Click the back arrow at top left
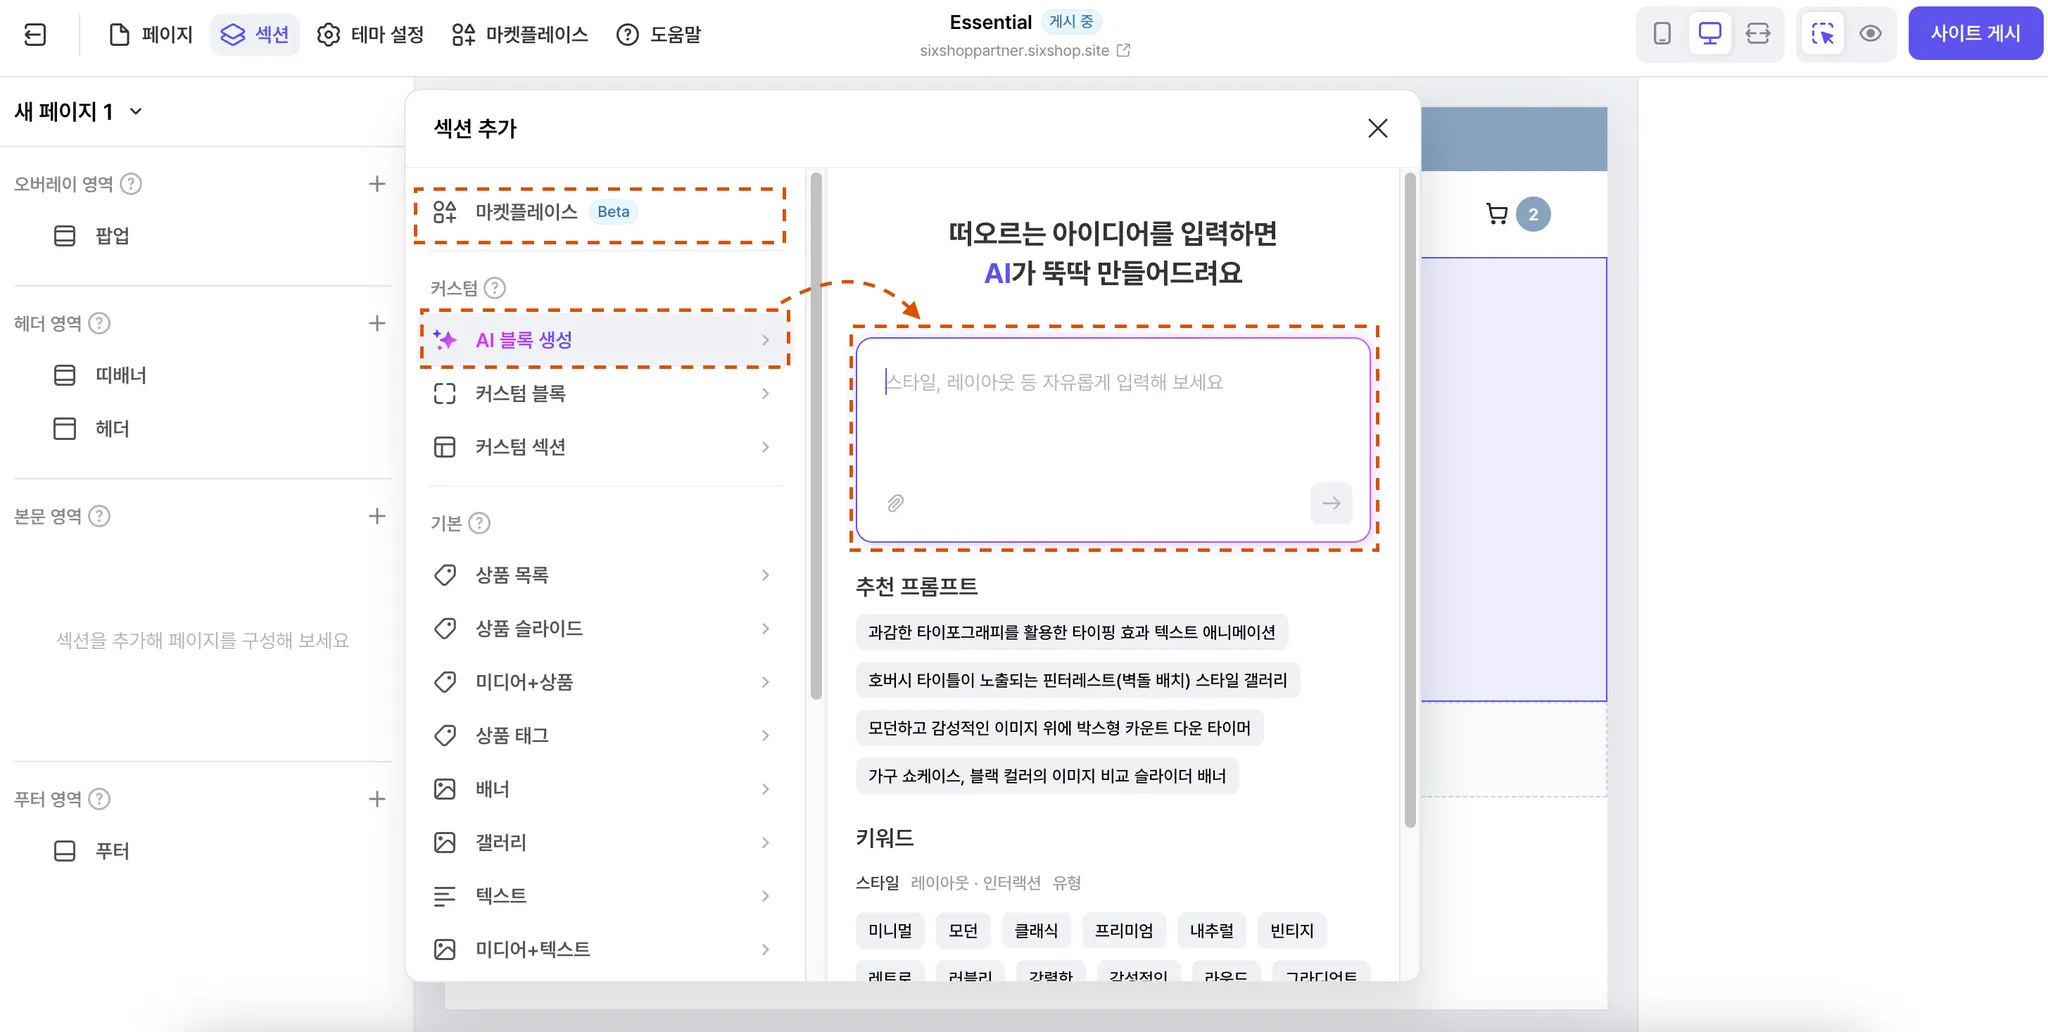The image size is (2048, 1032). point(34,33)
